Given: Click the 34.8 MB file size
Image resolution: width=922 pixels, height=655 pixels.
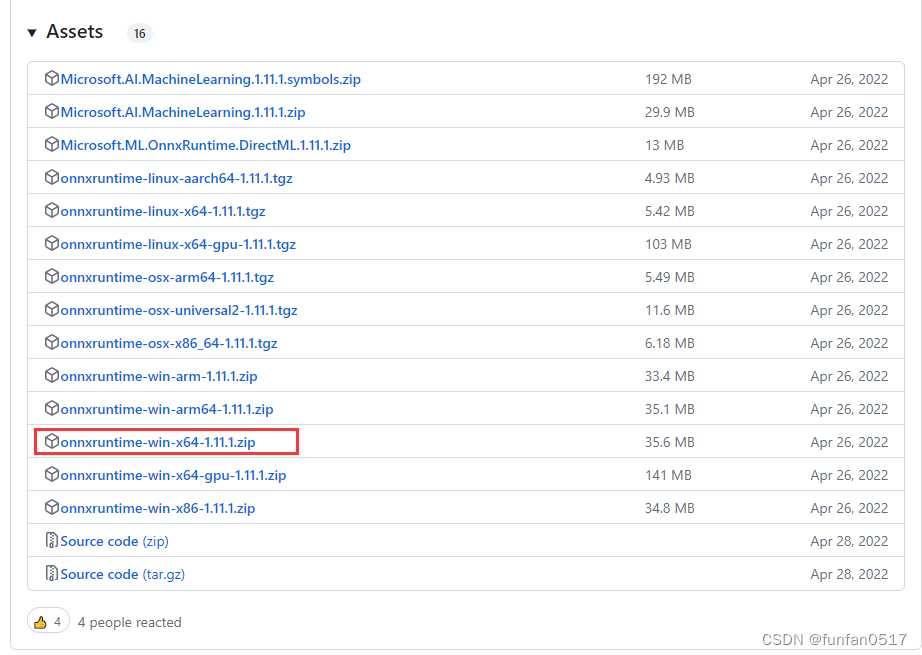Looking at the screenshot, I should [x=670, y=507].
